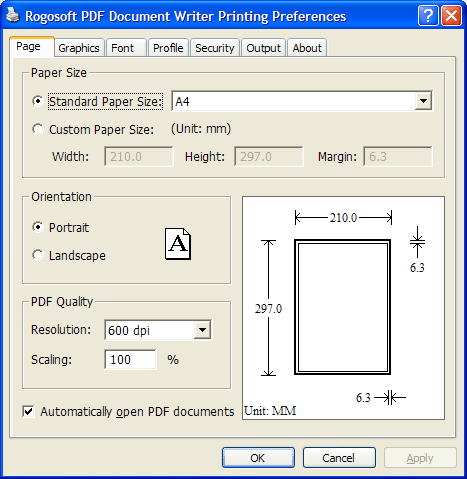Switch to the Page tab
The height and width of the screenshot is (479, 467).
[x=32, y=47]
